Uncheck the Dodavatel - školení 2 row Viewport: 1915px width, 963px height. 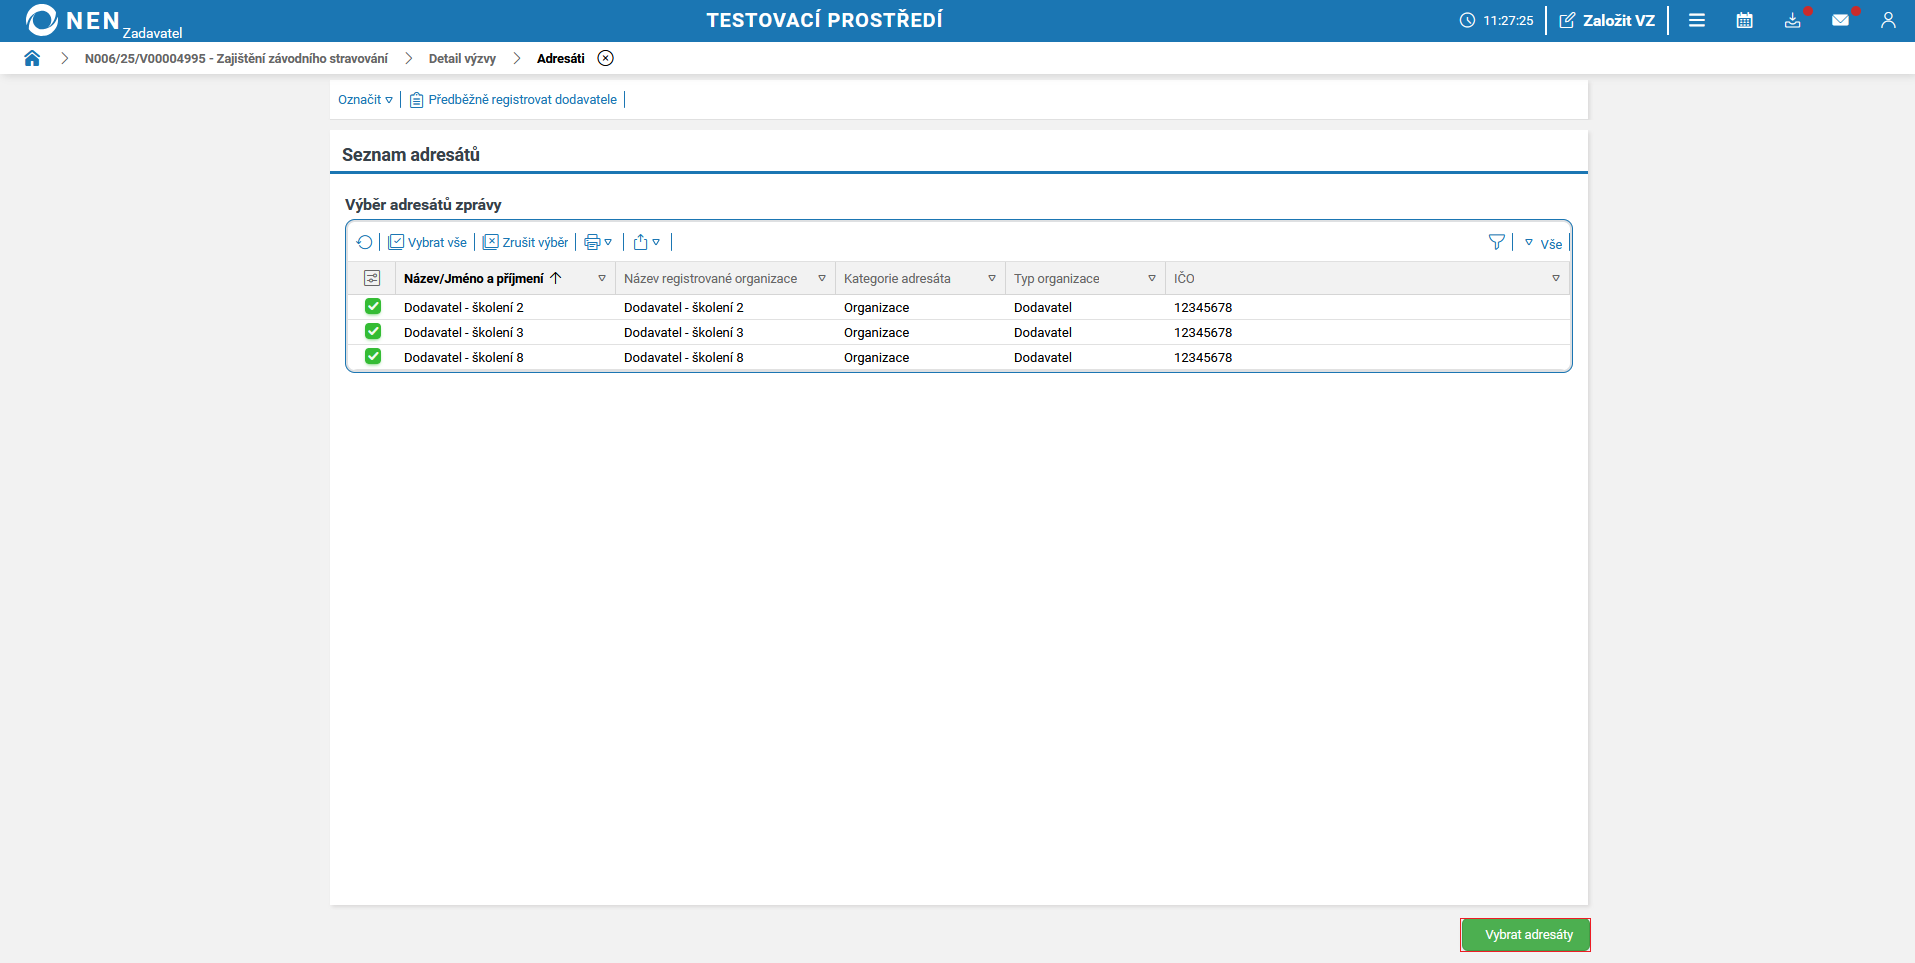pos(373,307)
